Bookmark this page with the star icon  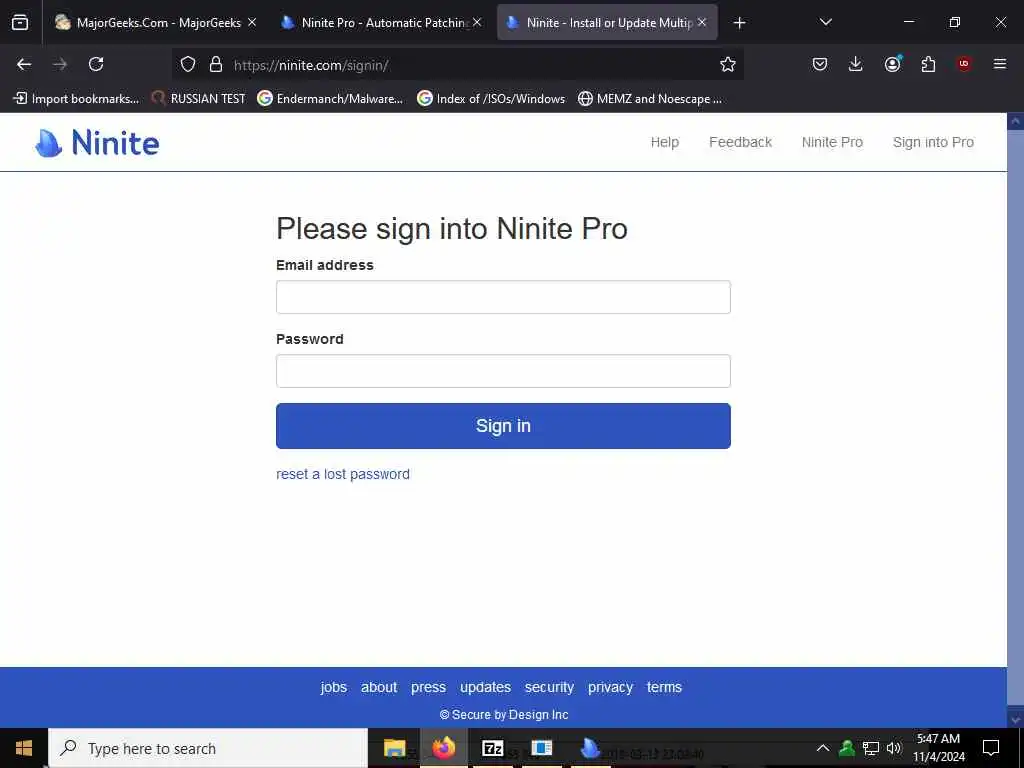click(x=728, y=64)
